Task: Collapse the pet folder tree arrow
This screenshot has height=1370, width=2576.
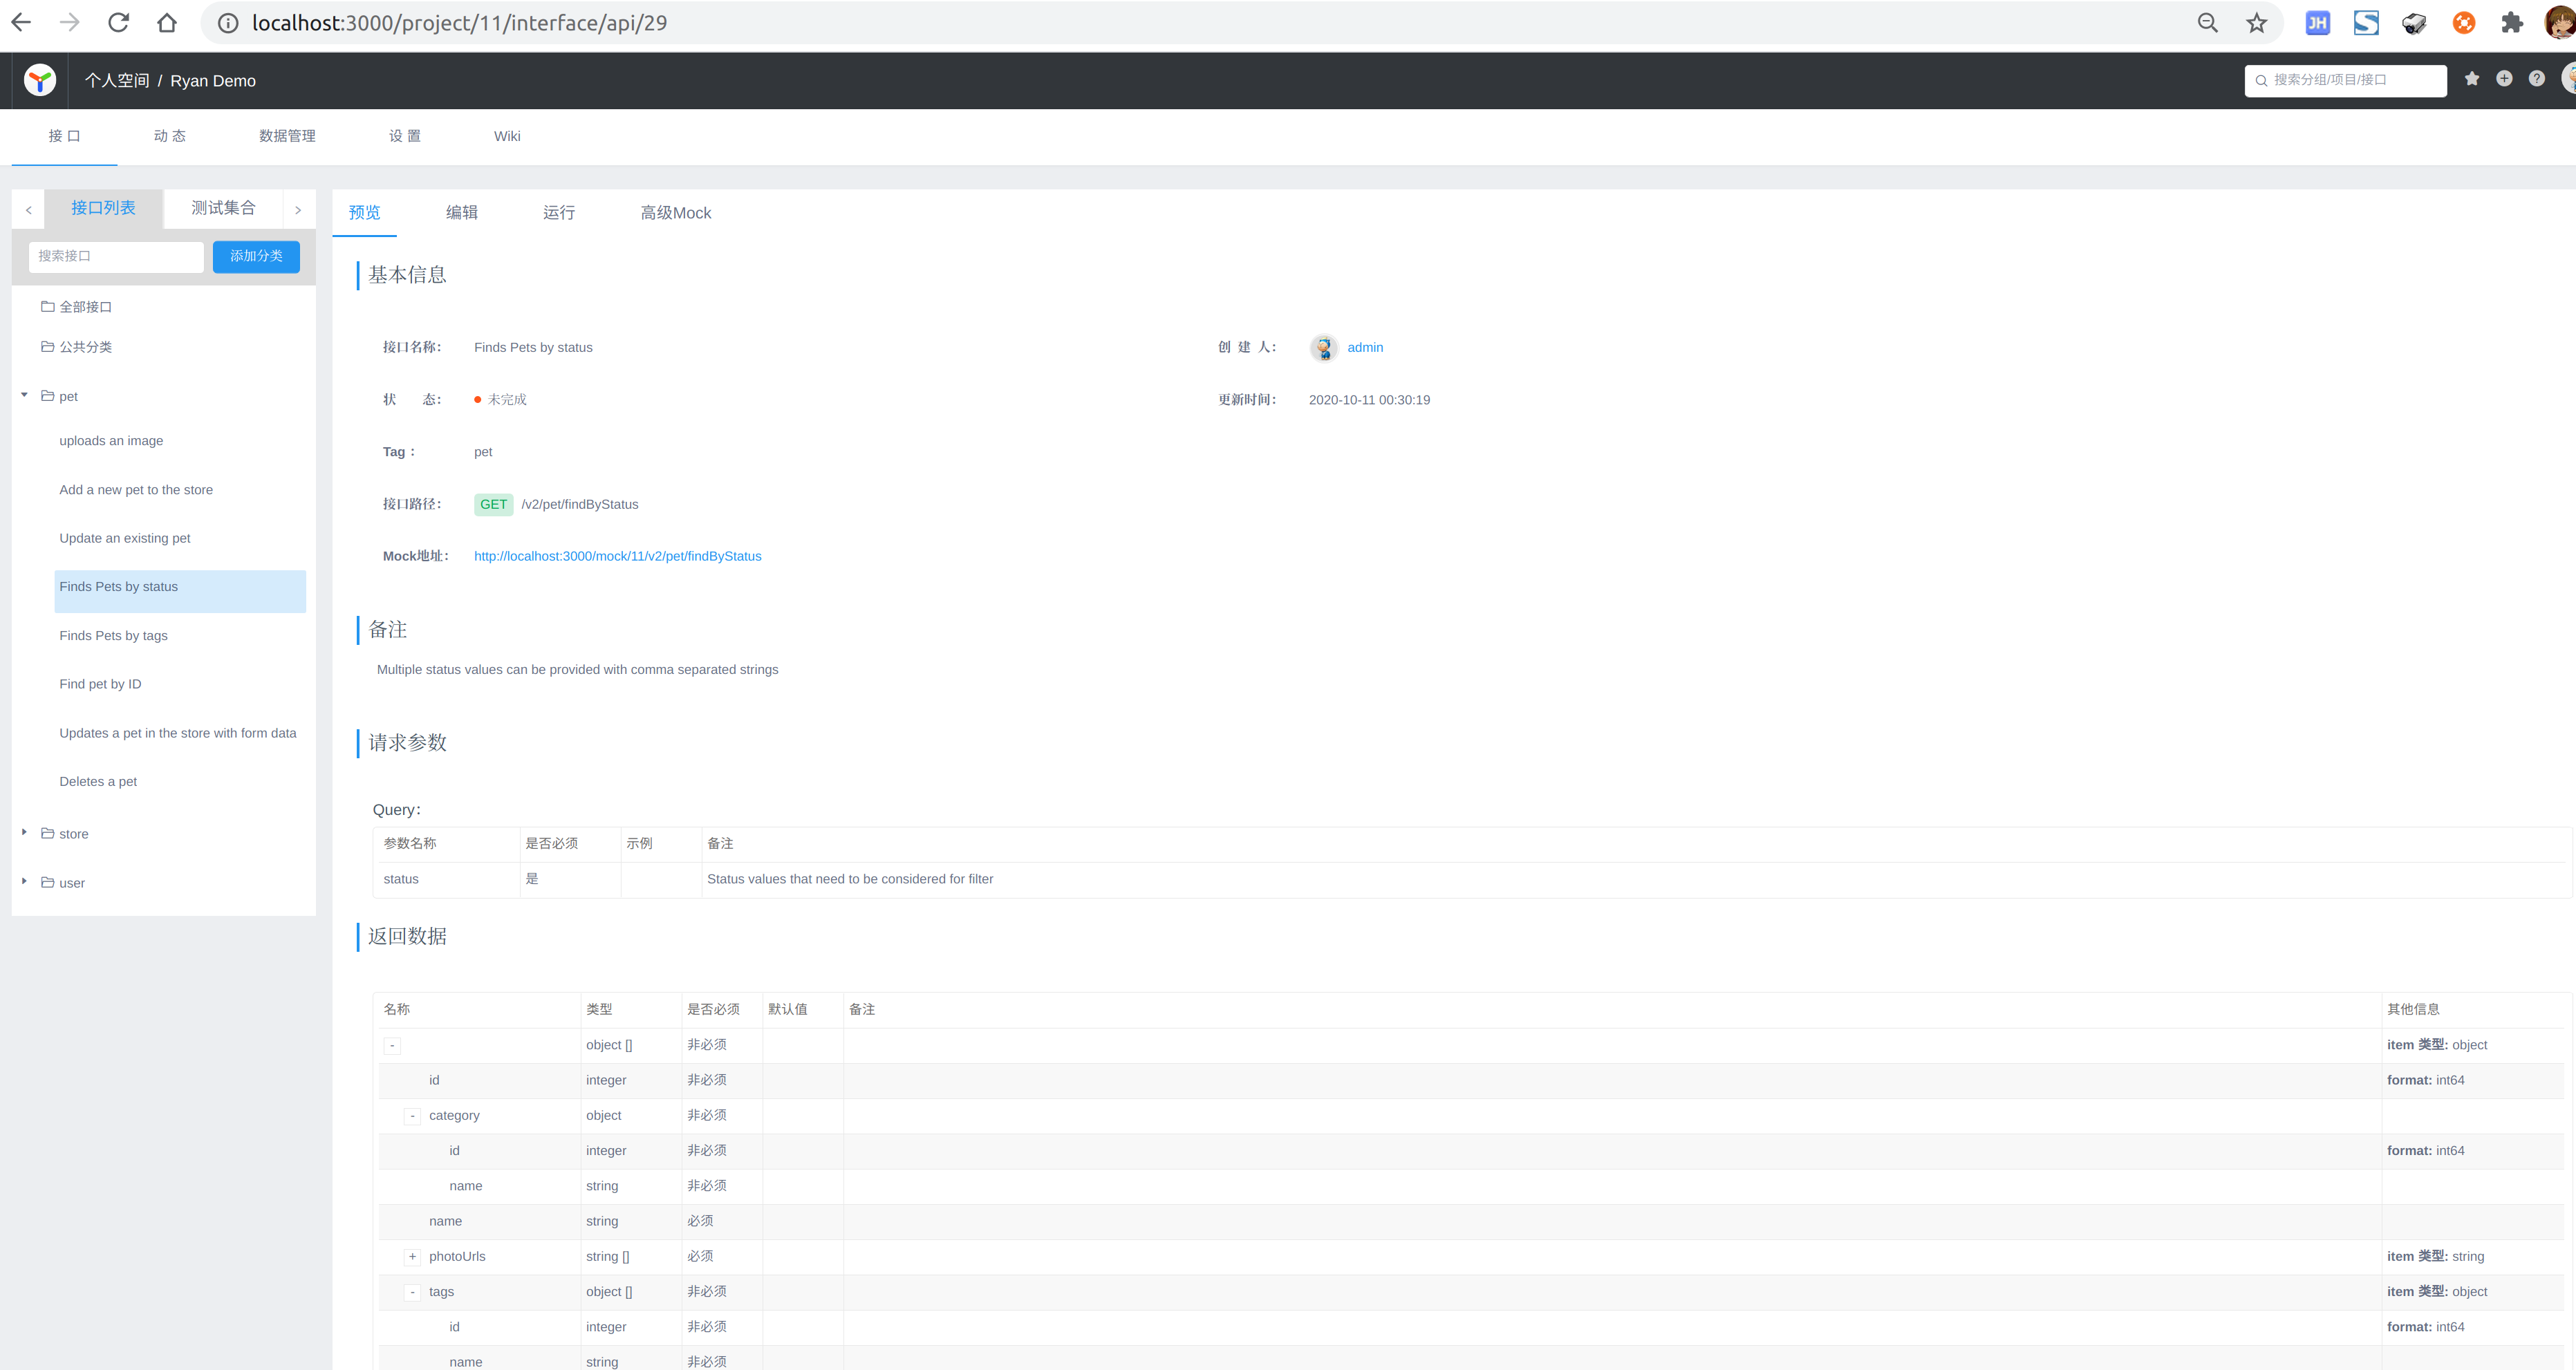Action: [x=24, y=395]
